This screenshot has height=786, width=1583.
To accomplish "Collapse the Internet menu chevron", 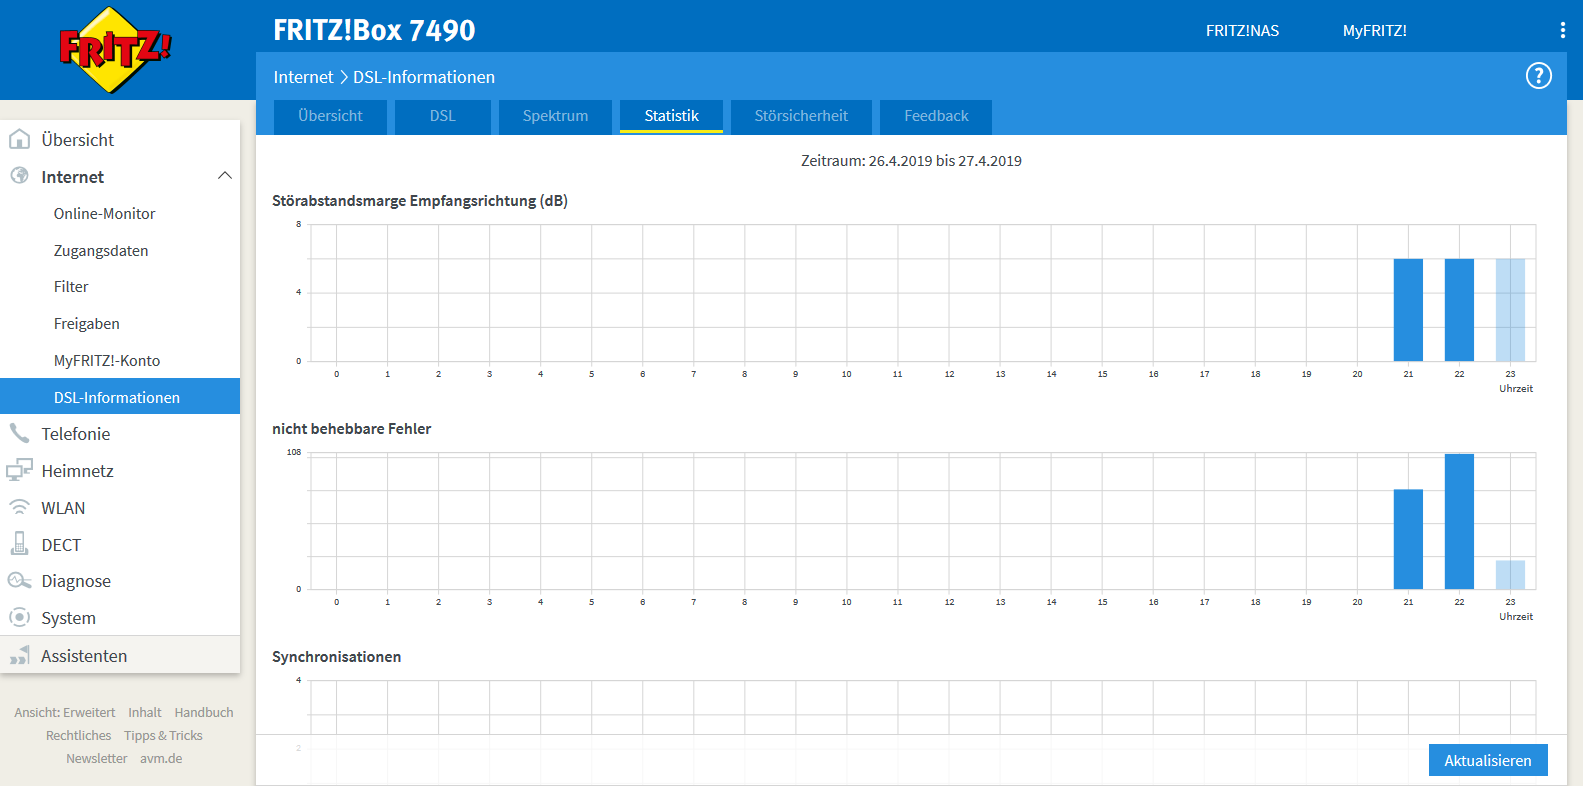I will click(224, 176).
